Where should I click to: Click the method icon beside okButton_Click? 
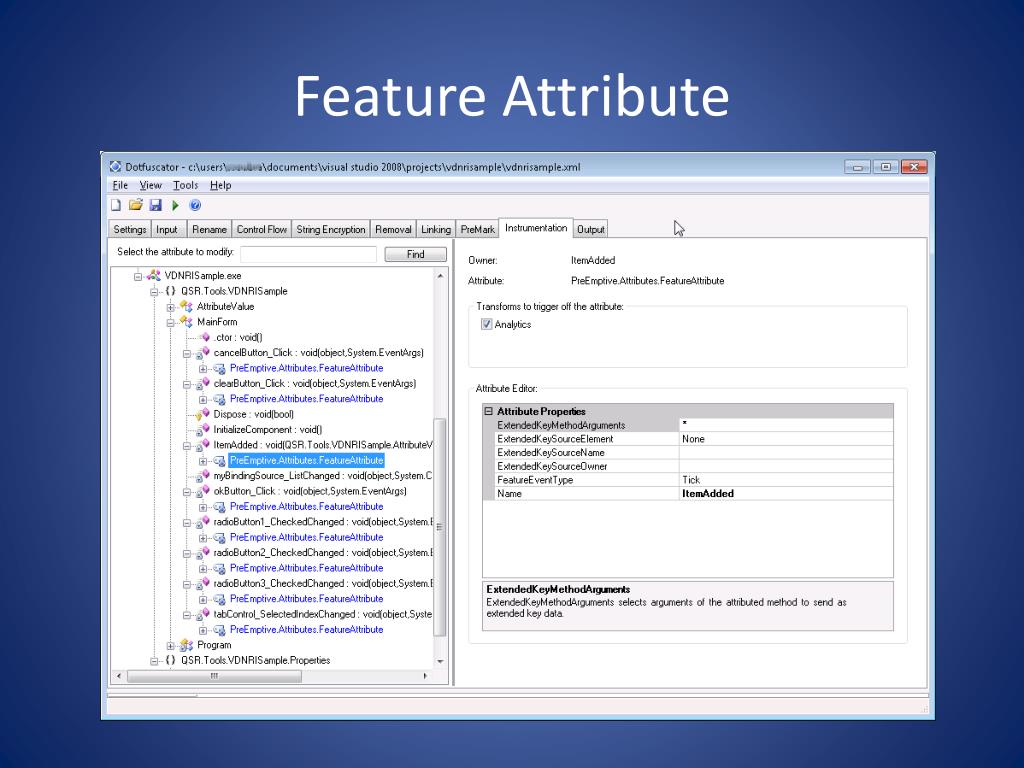pyautogui.click(x=202, y=491)
